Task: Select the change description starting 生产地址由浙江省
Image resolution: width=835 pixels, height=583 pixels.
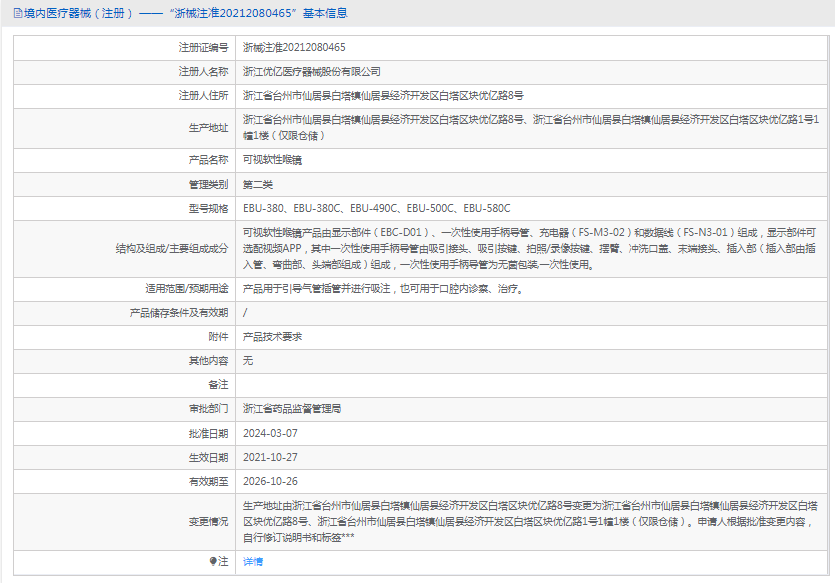Action: (x=530, y=521)
